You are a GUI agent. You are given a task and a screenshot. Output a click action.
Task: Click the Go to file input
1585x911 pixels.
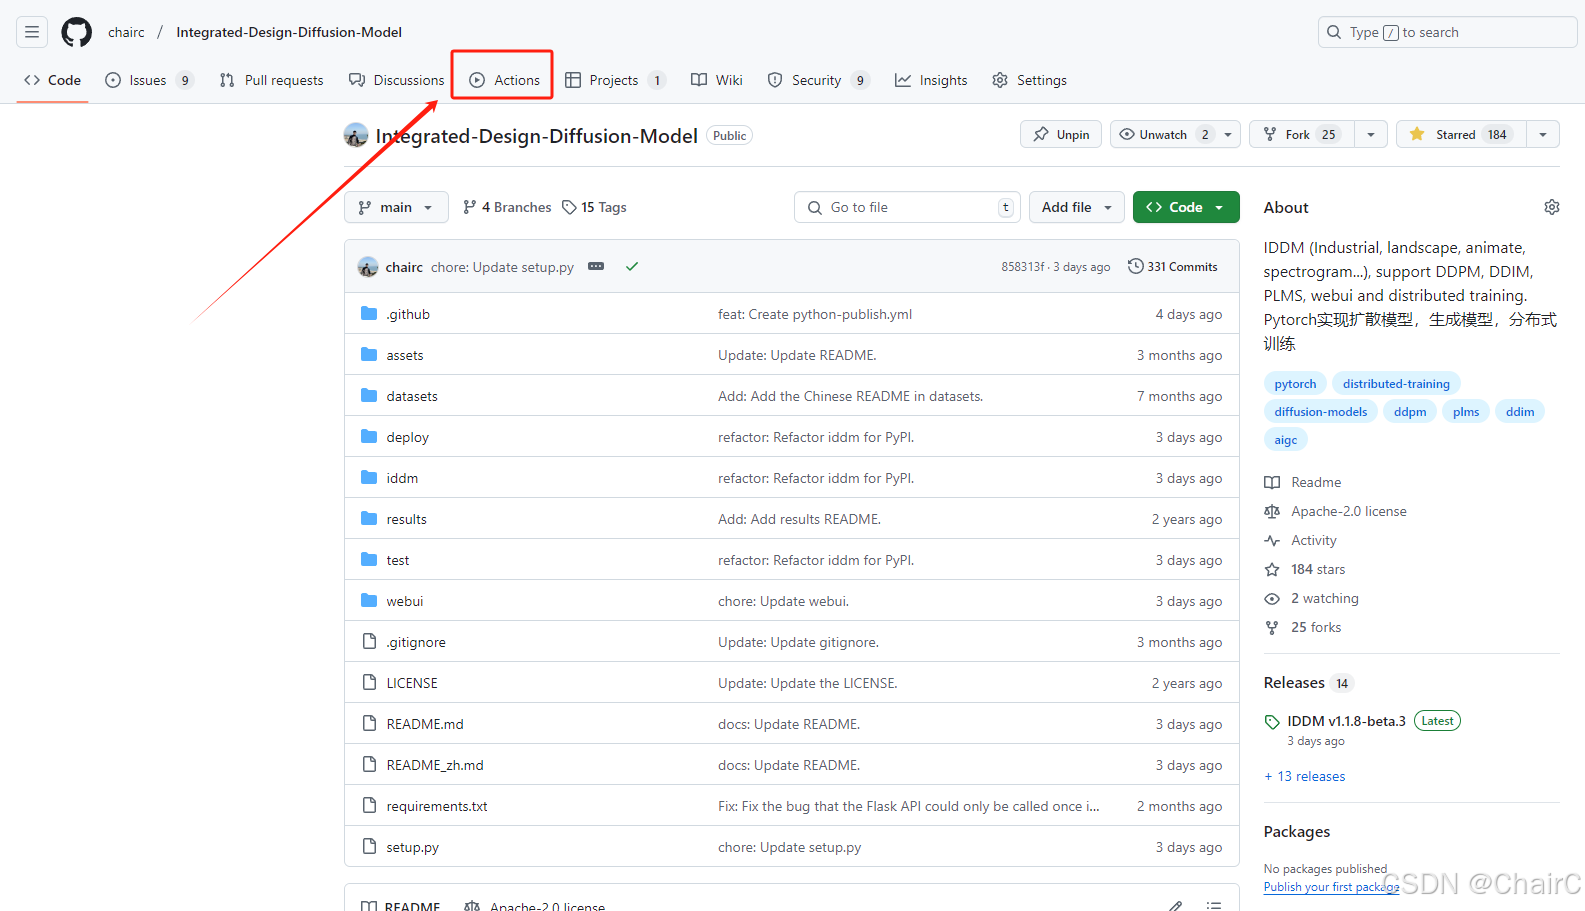pos(907,207)
